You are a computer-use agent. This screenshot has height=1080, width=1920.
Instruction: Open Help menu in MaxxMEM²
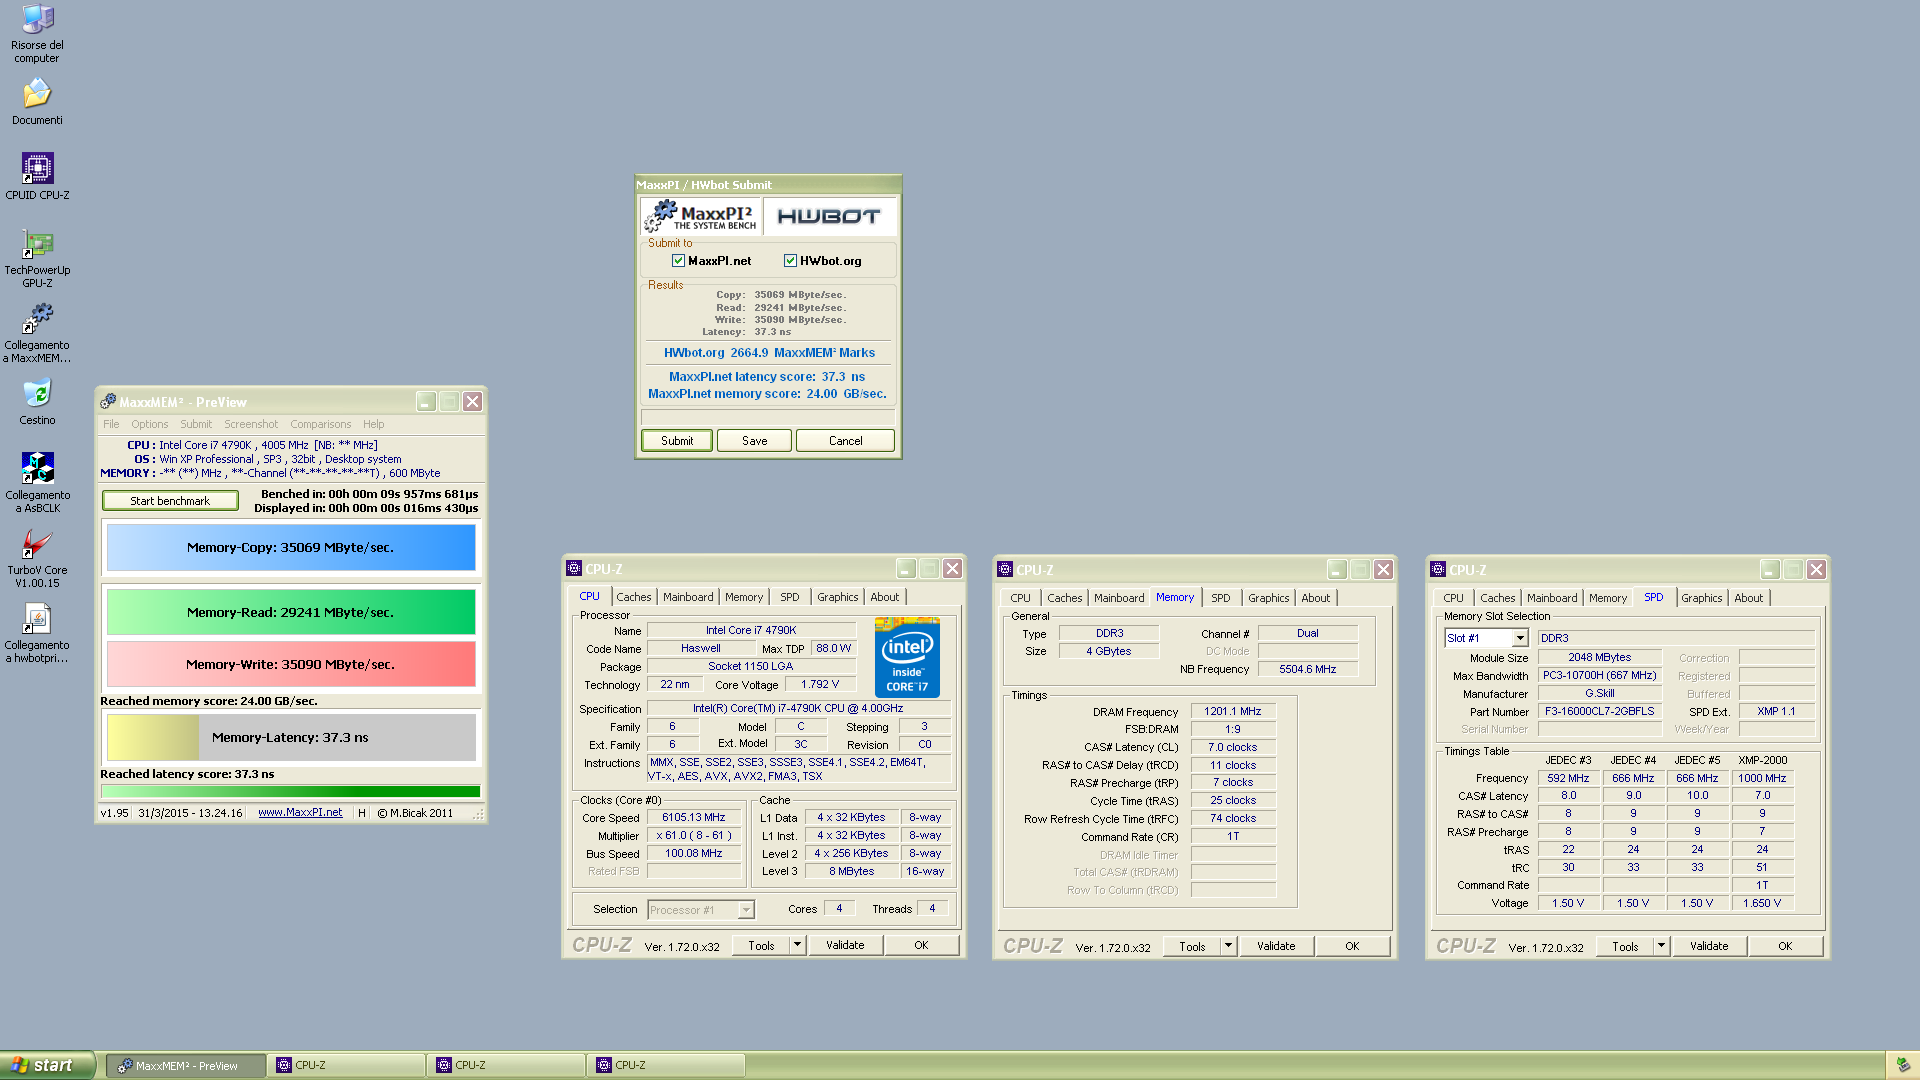[374, 424]
